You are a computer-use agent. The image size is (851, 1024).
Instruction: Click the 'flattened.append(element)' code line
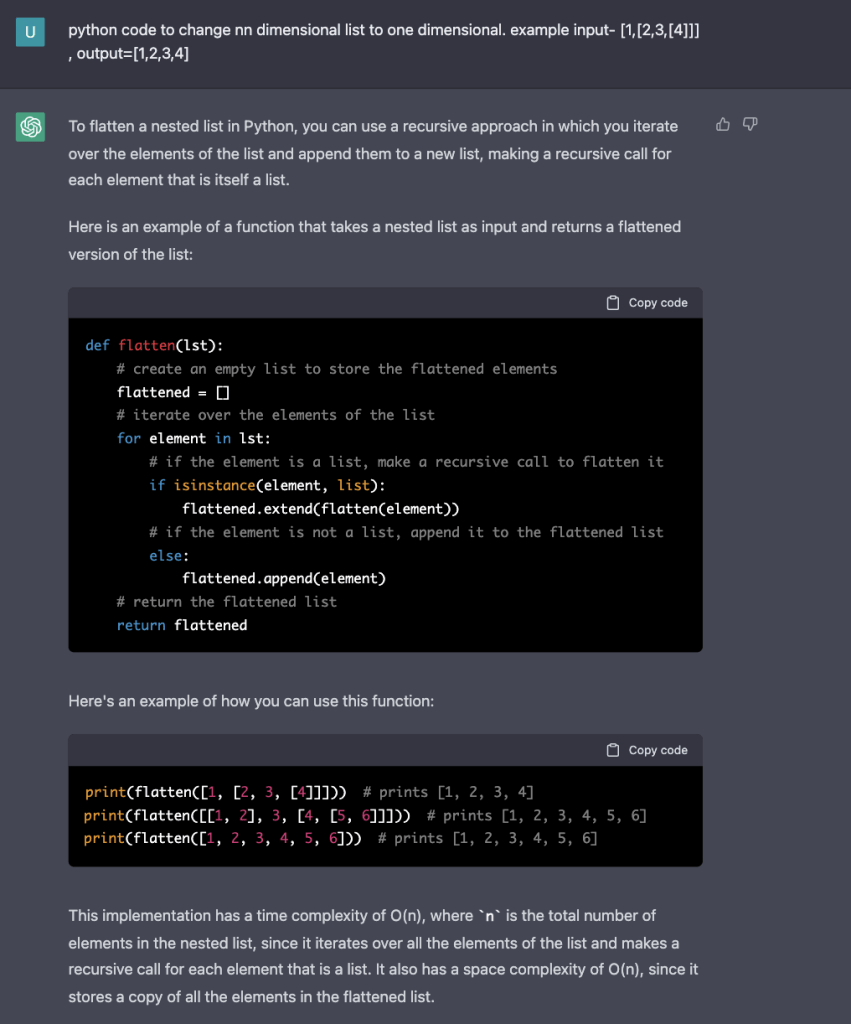click(x=283, y=578)
